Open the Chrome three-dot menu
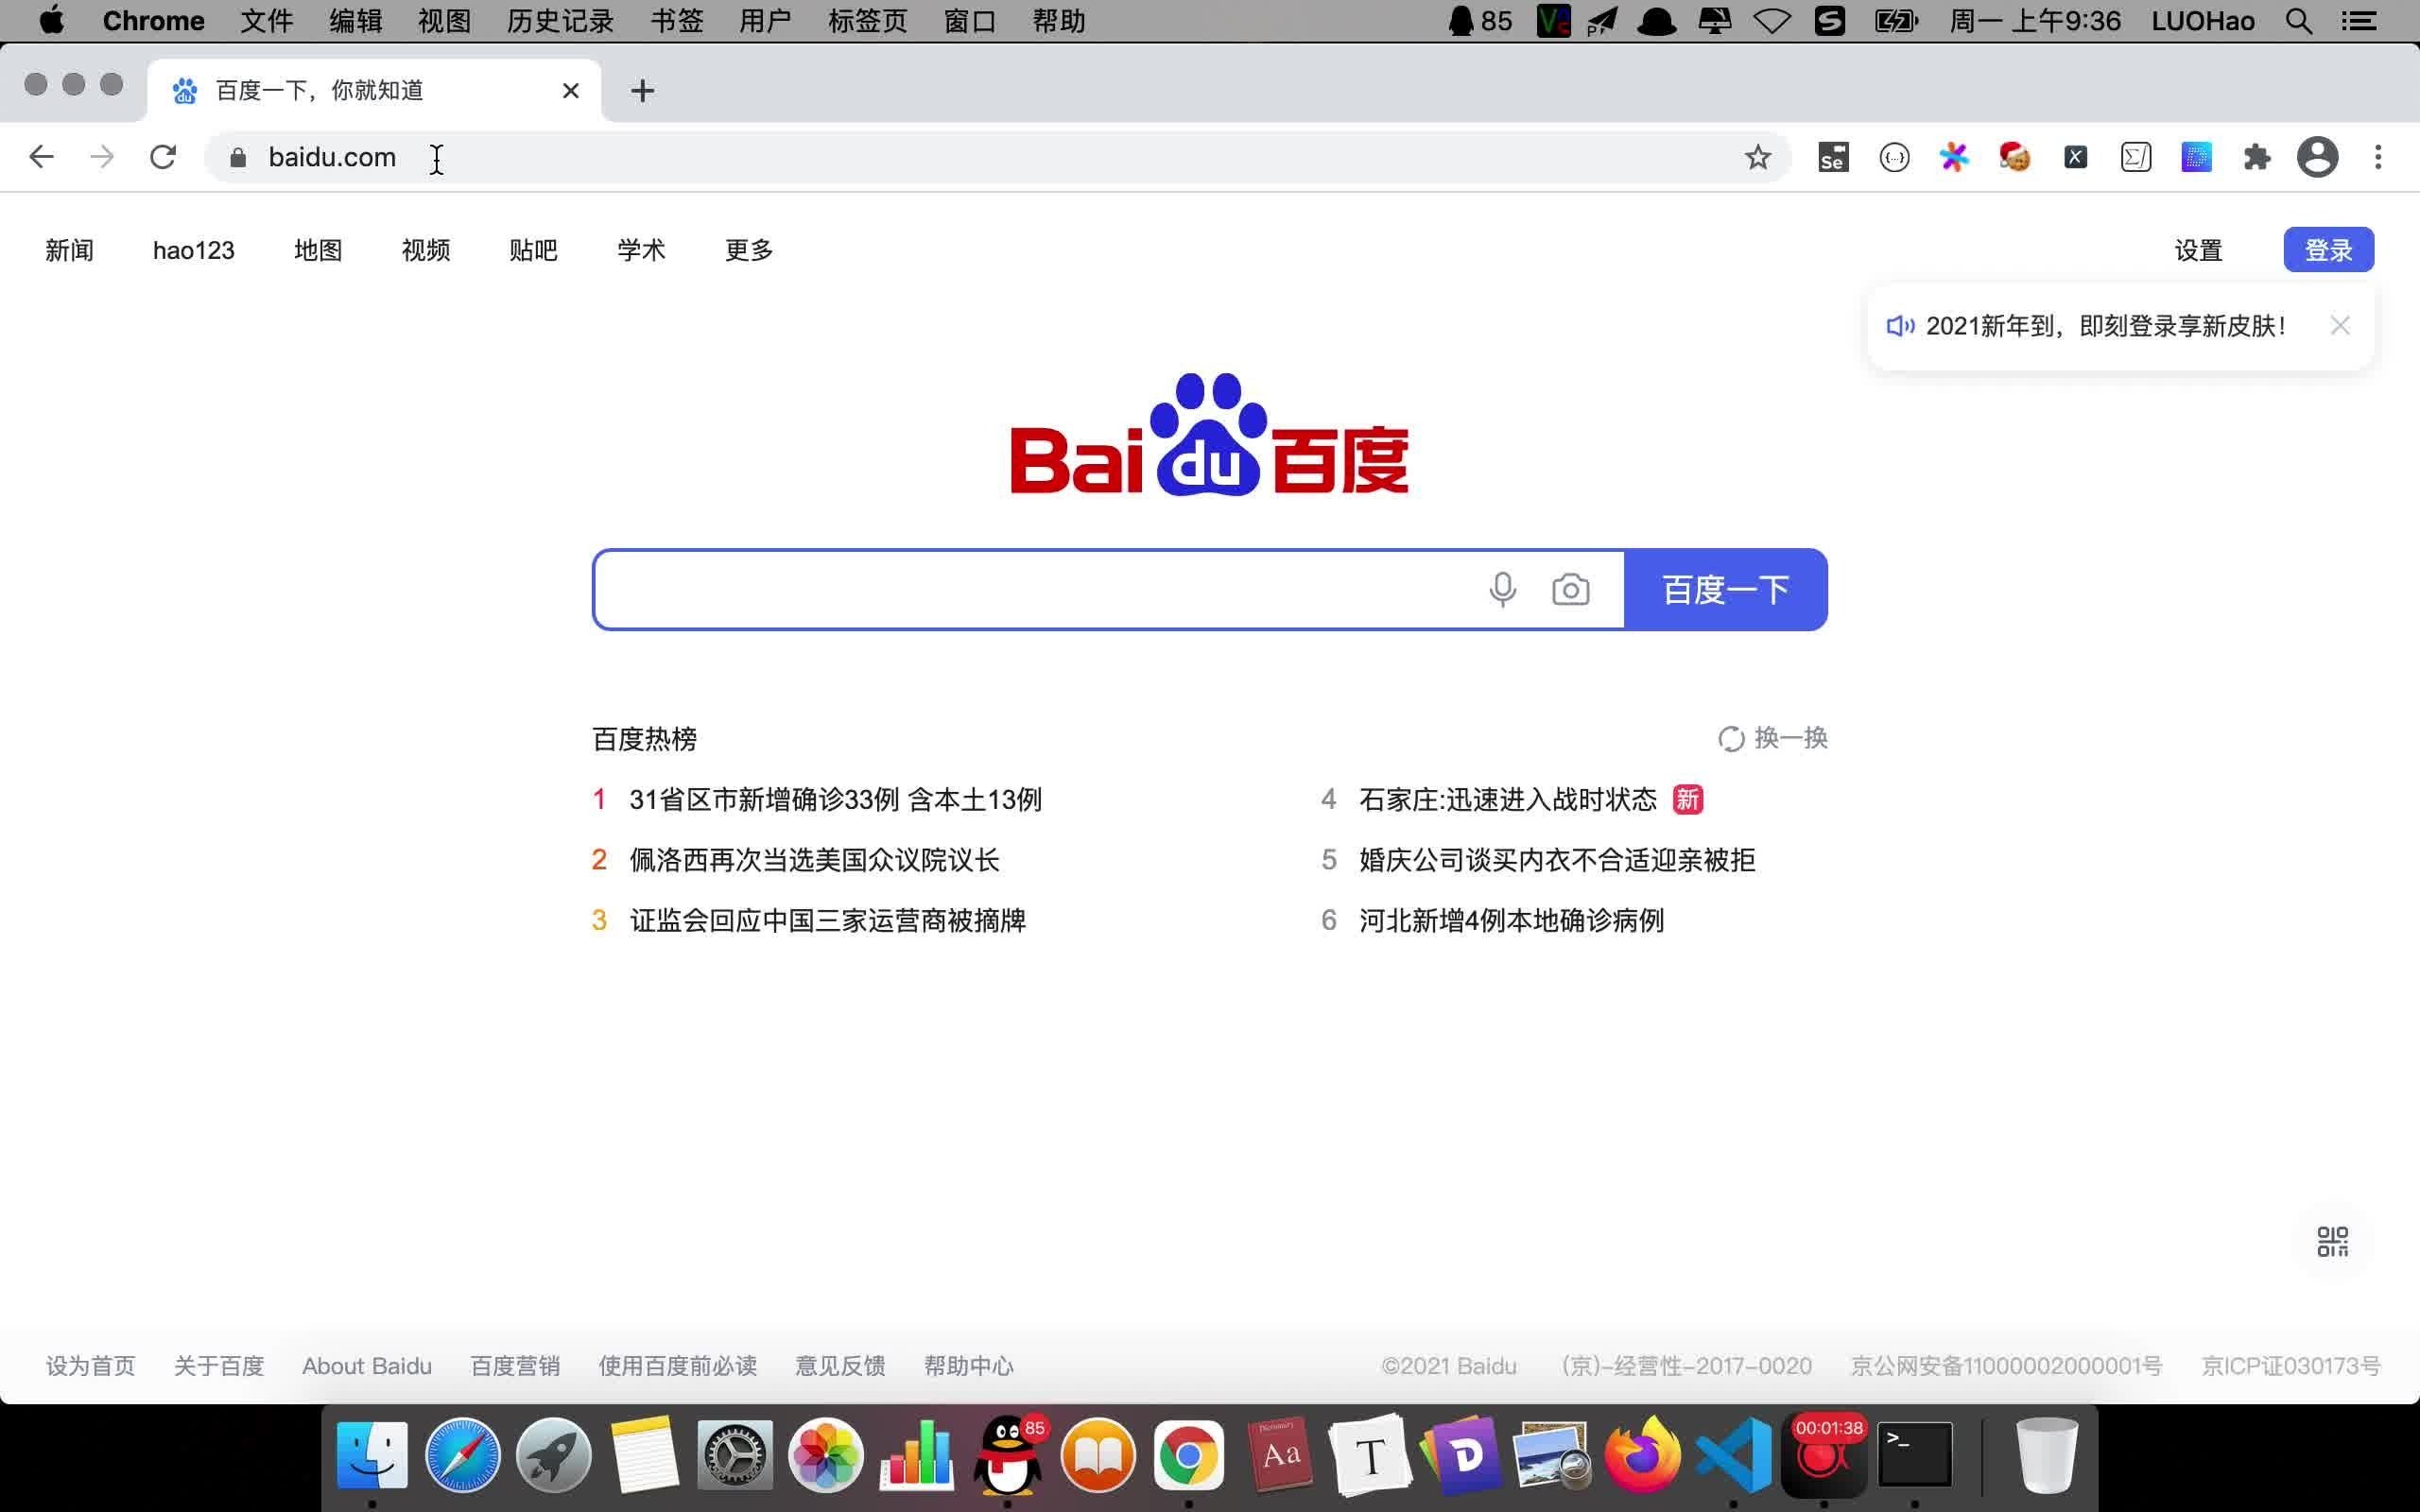This screenshot has width=2420, height=1512. click(x=2378, y=157)
